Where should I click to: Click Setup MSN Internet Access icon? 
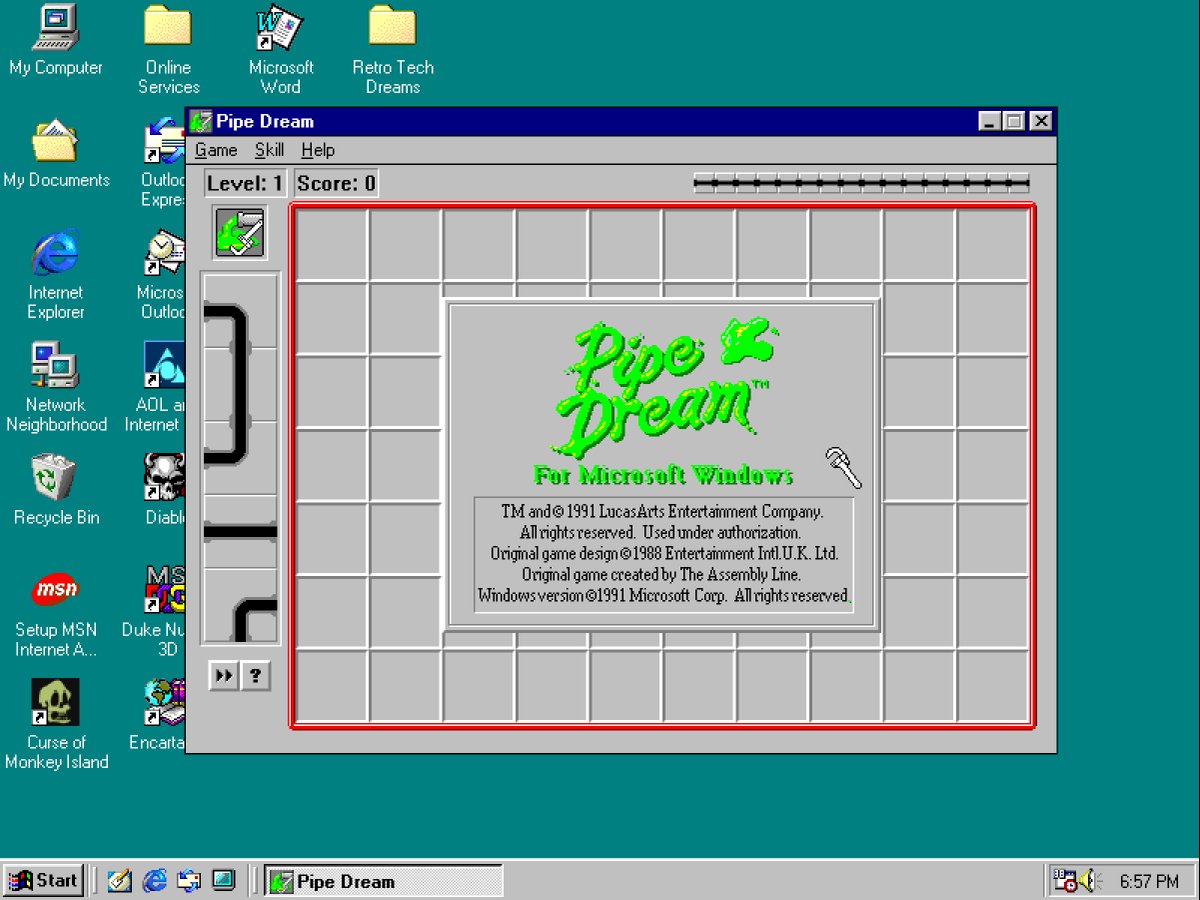pyautogui.click(x=56, y=613)
